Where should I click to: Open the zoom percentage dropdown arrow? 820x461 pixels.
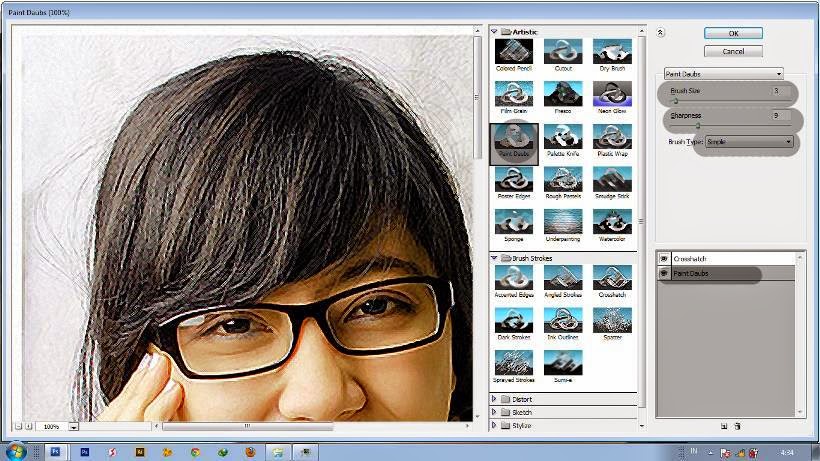[74, 427]
